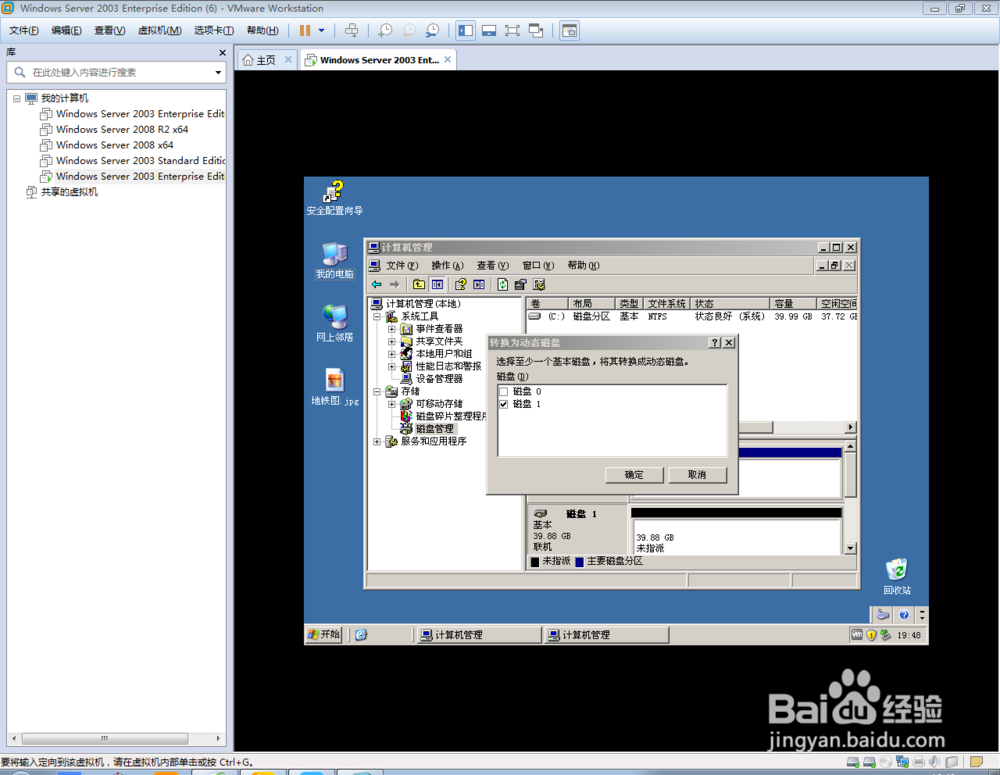Select Windows Server 2008 R2 x64 in library
The width and height of the screenshot is (1000, 775).
tap(122, 129)
